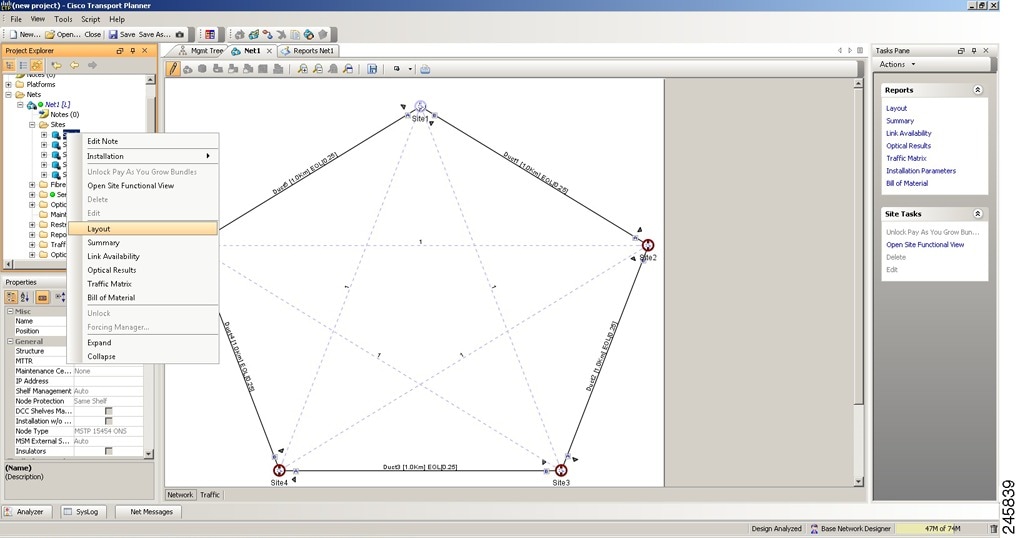The height and width of the screenshot is (538, 1020).
Task: Click Open Site Functional View in Site Tasks
Action: click(x=925, y=245)
